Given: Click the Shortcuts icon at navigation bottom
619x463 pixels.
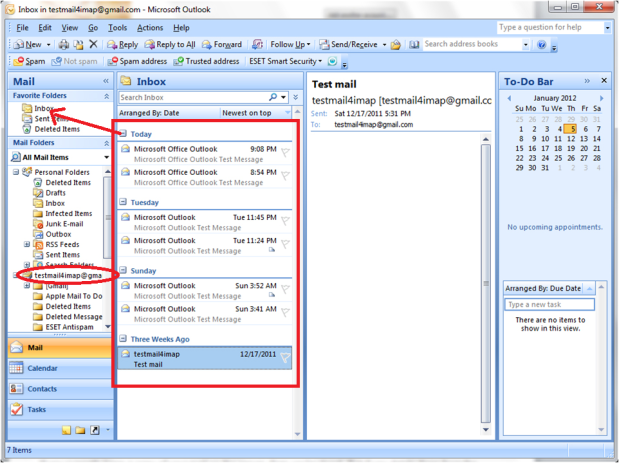Looking at the screenshot, I should pyautogui.click(x=95, y=430).
